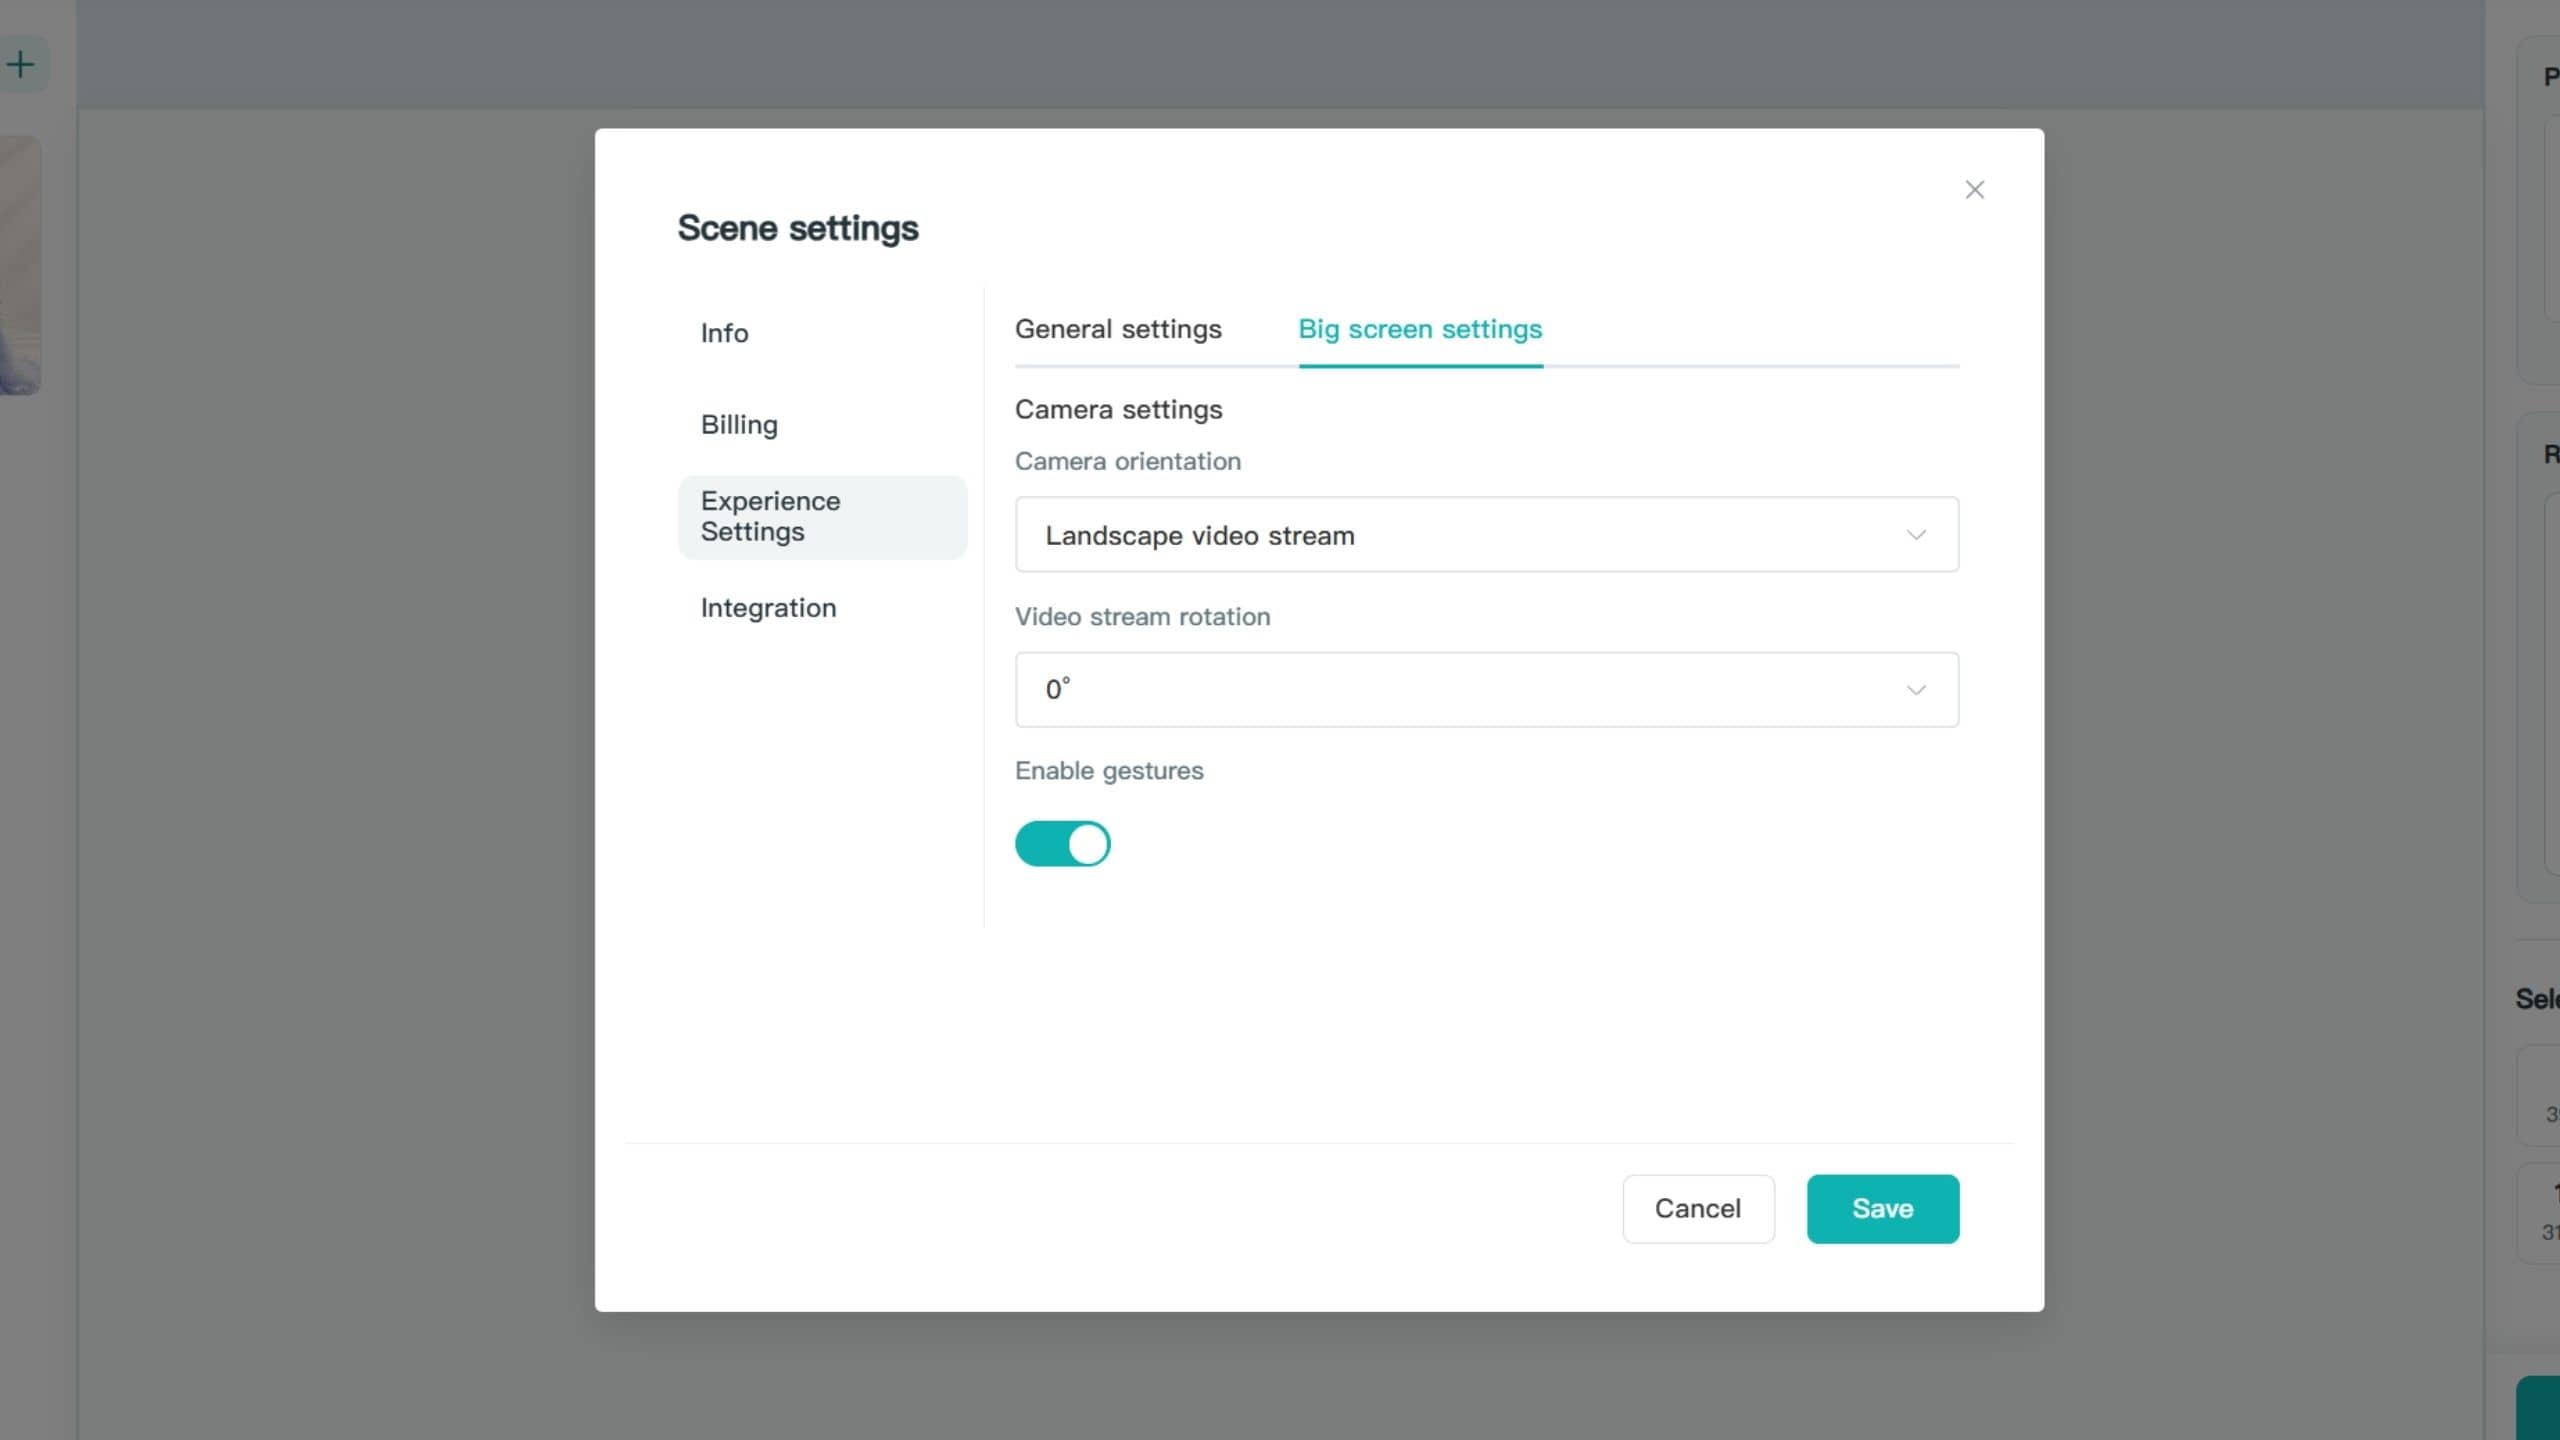
Task: Open the Camera orientation dropdown
Action: tap(1487, 535)
